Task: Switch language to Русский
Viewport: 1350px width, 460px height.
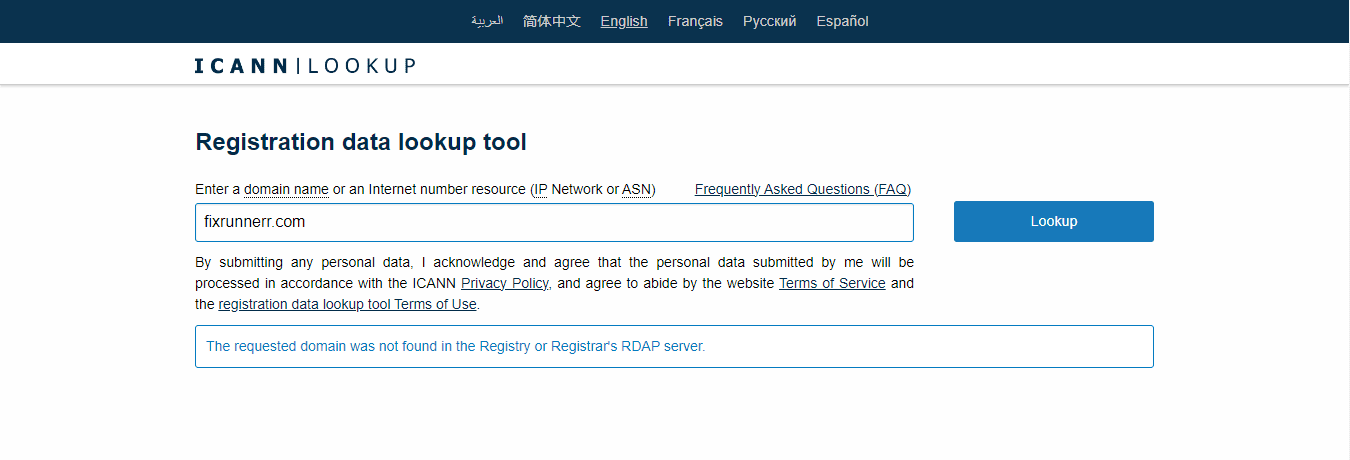Action: (x=770, y=21)
